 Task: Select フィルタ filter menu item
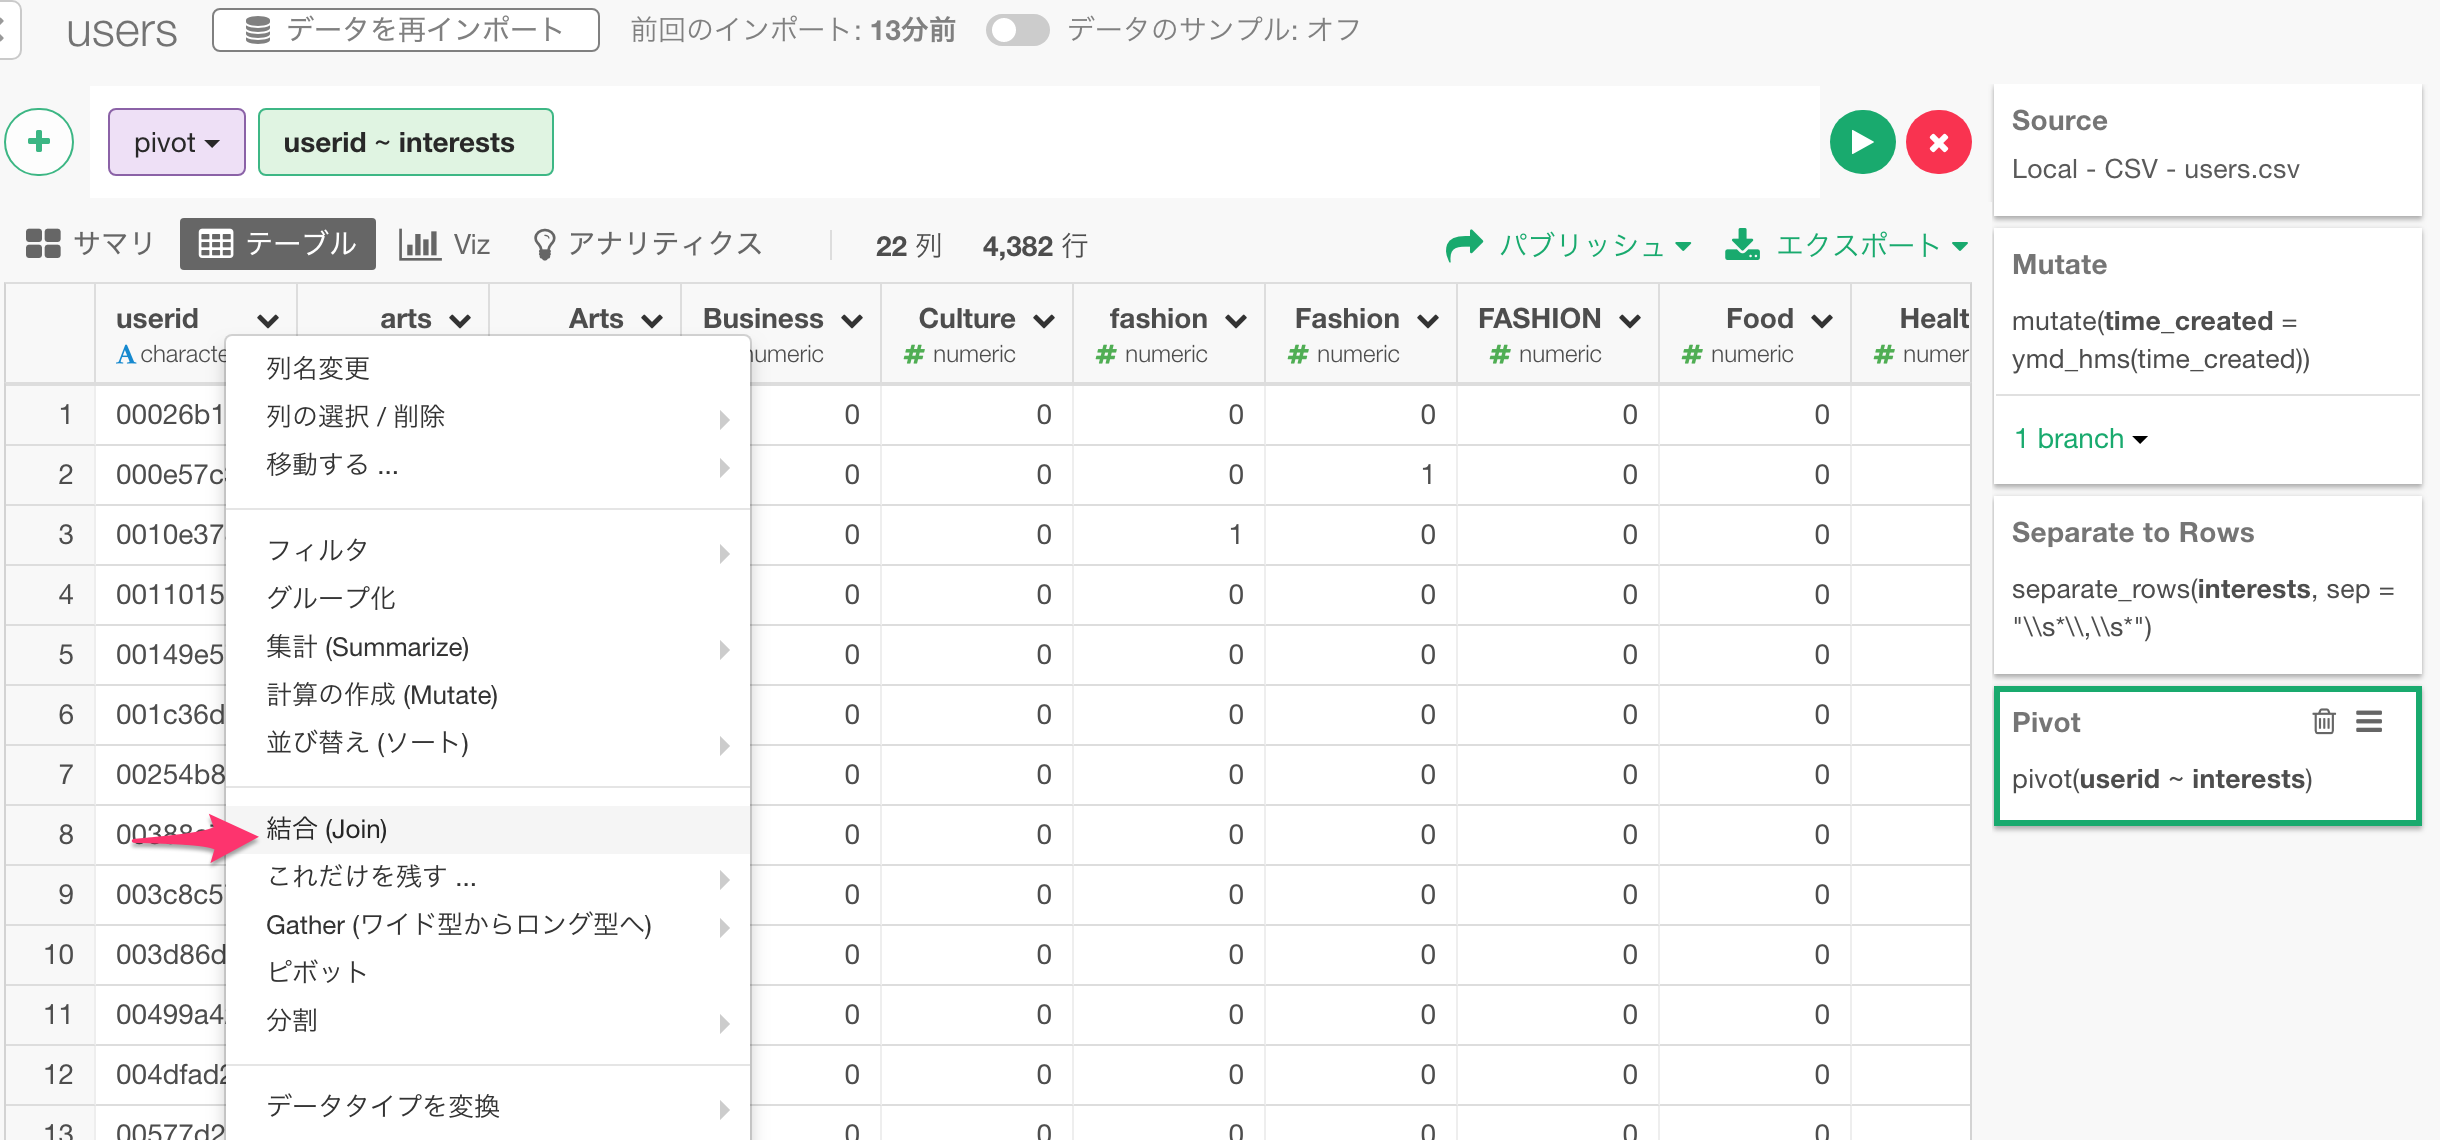(x=488, y=550)
